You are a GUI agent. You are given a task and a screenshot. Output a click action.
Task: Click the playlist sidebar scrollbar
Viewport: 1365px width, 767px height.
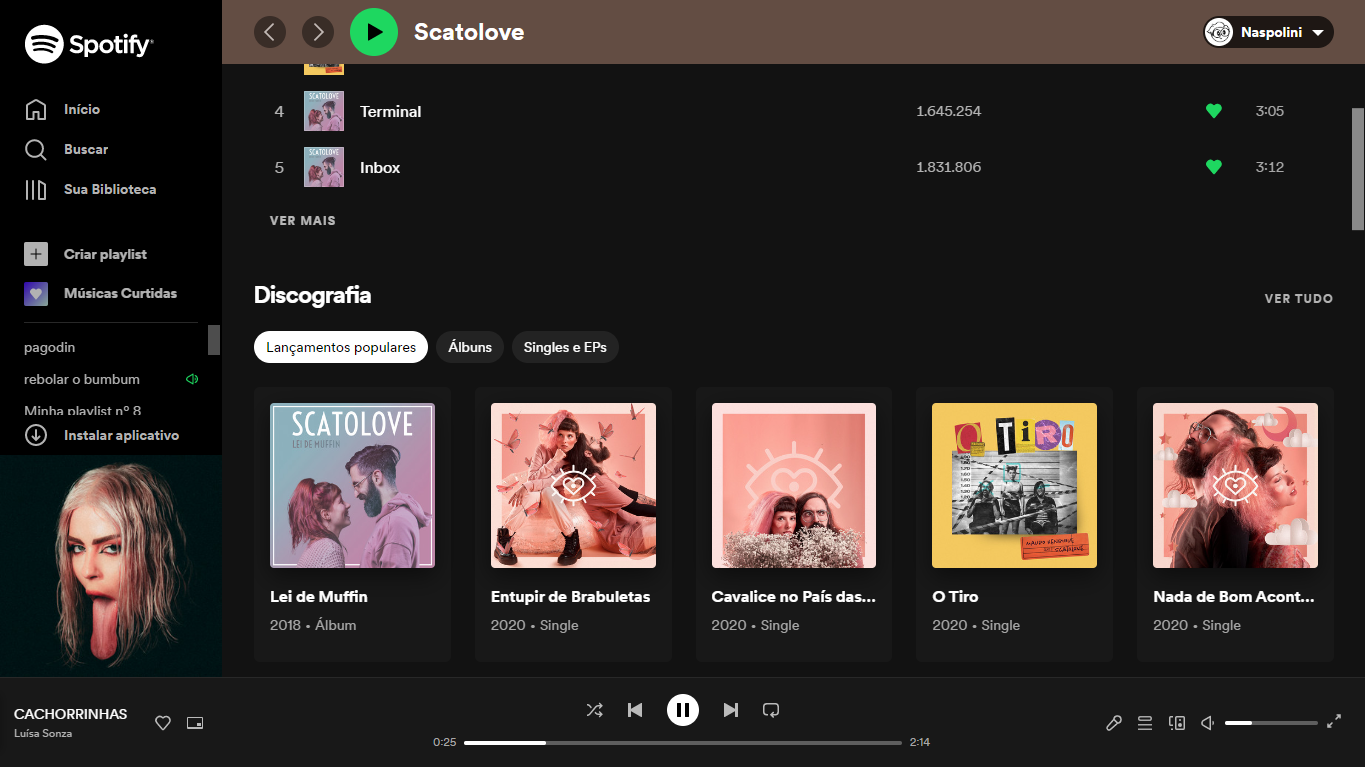214,340
